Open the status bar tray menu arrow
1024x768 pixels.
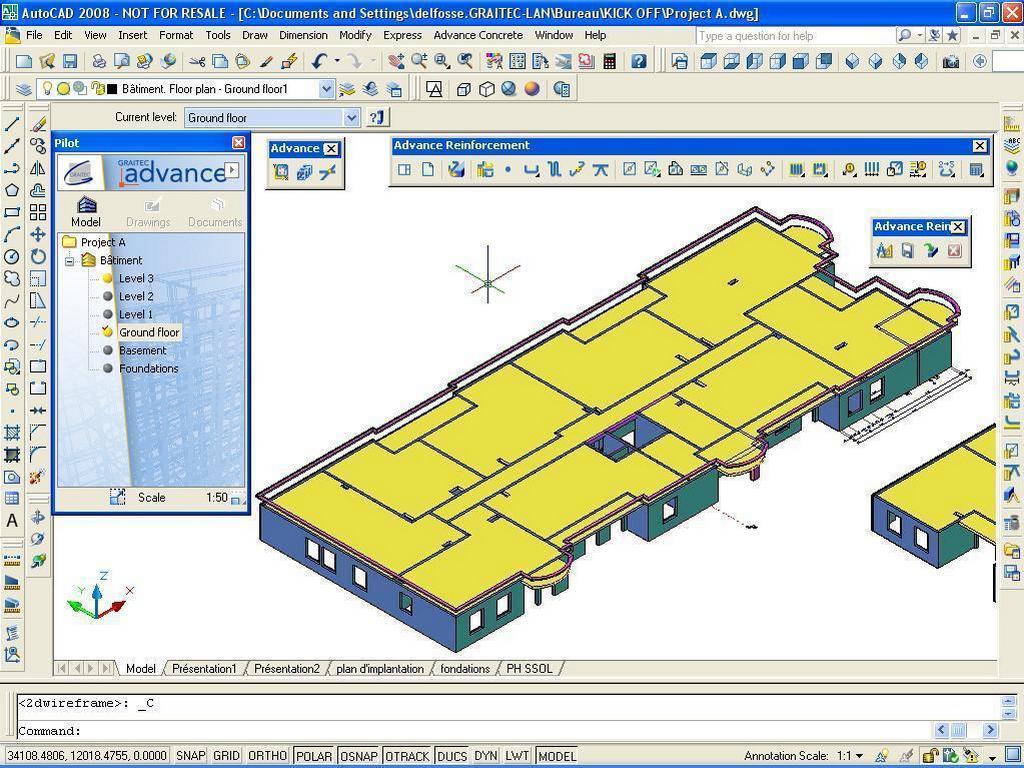(992, 756)
